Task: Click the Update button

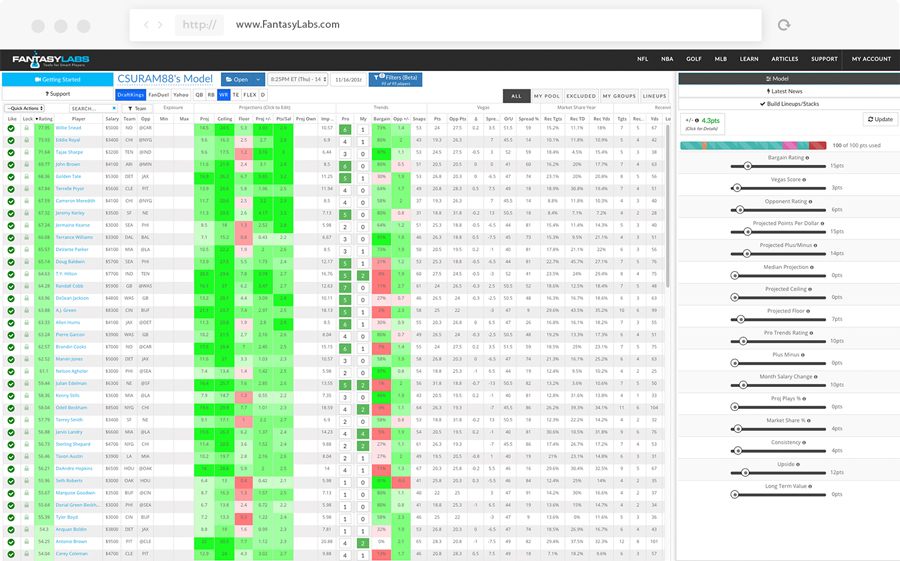Action: coord(880,119)
